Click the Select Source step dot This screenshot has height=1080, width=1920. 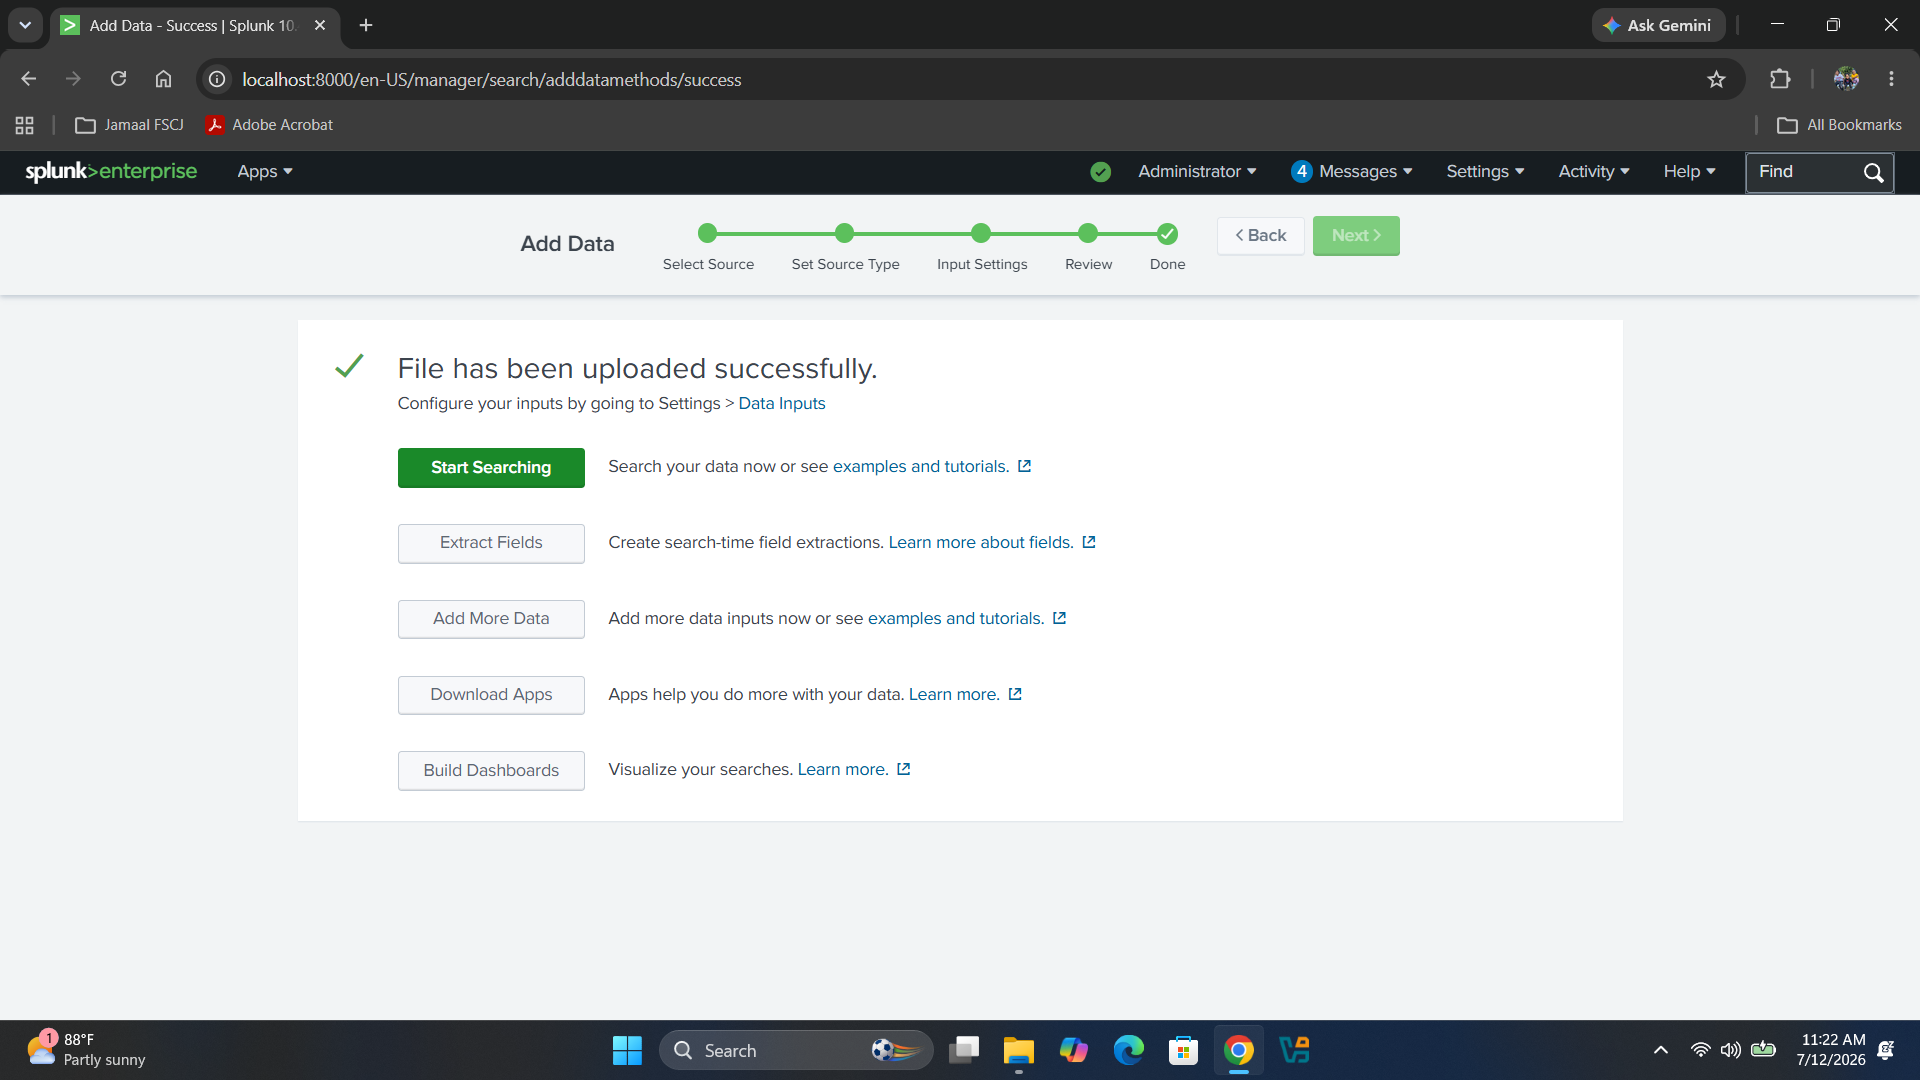click(708, 233)
